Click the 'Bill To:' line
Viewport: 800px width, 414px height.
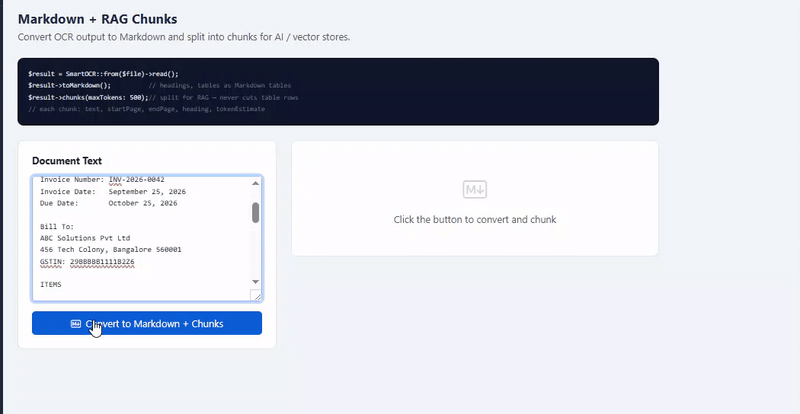[x=57, y=226]
